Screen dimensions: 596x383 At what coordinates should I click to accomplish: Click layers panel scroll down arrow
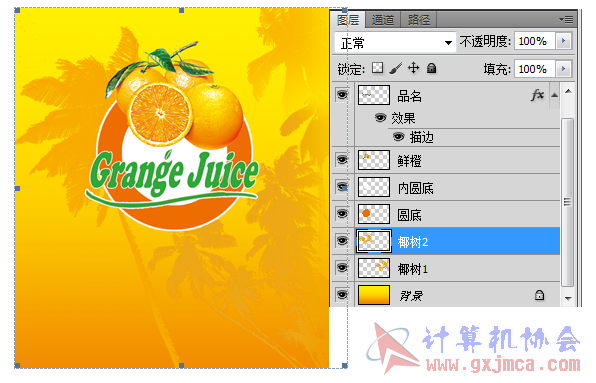(x=568, y=299)
